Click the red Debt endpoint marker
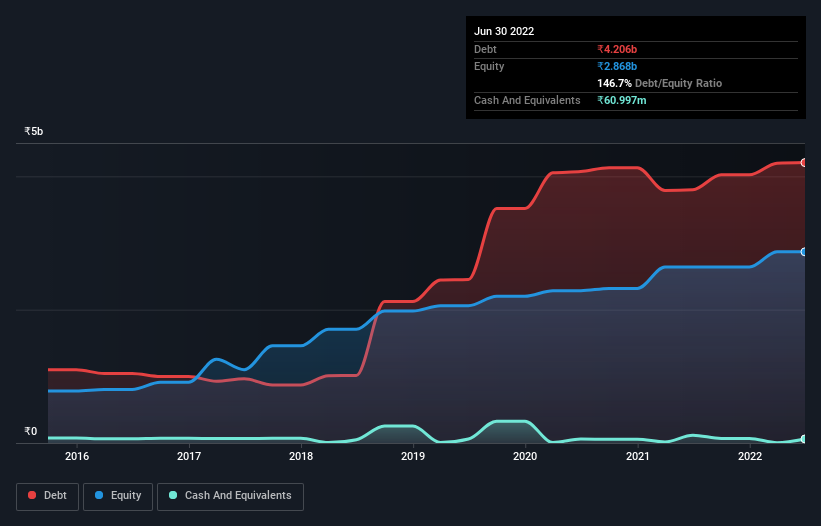Image resolution: width=821 pixels, height=526 pixels. (804, 163)
